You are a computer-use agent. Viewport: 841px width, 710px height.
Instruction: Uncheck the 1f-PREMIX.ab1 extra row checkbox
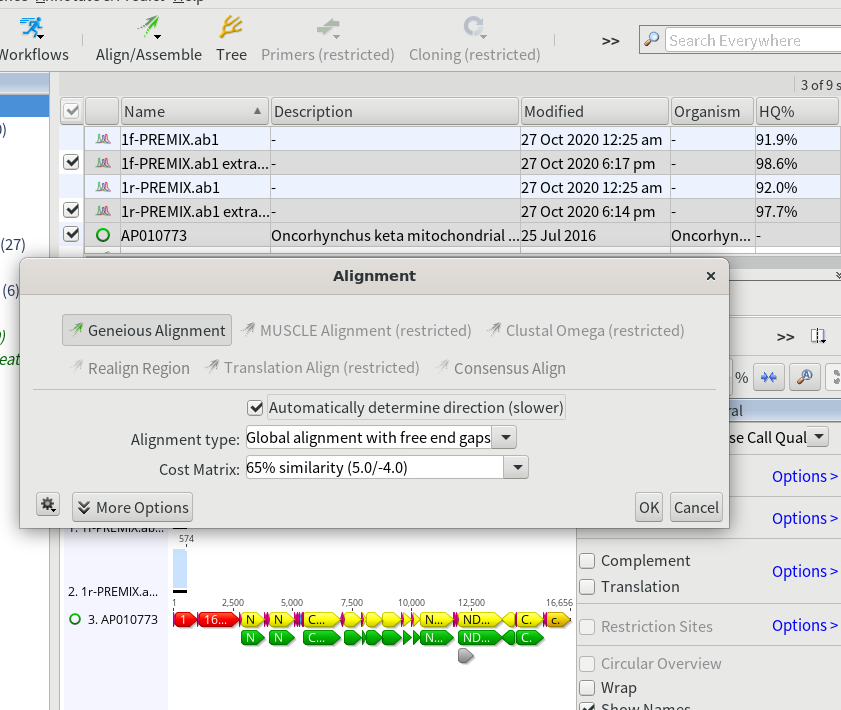tap(71, 162)
